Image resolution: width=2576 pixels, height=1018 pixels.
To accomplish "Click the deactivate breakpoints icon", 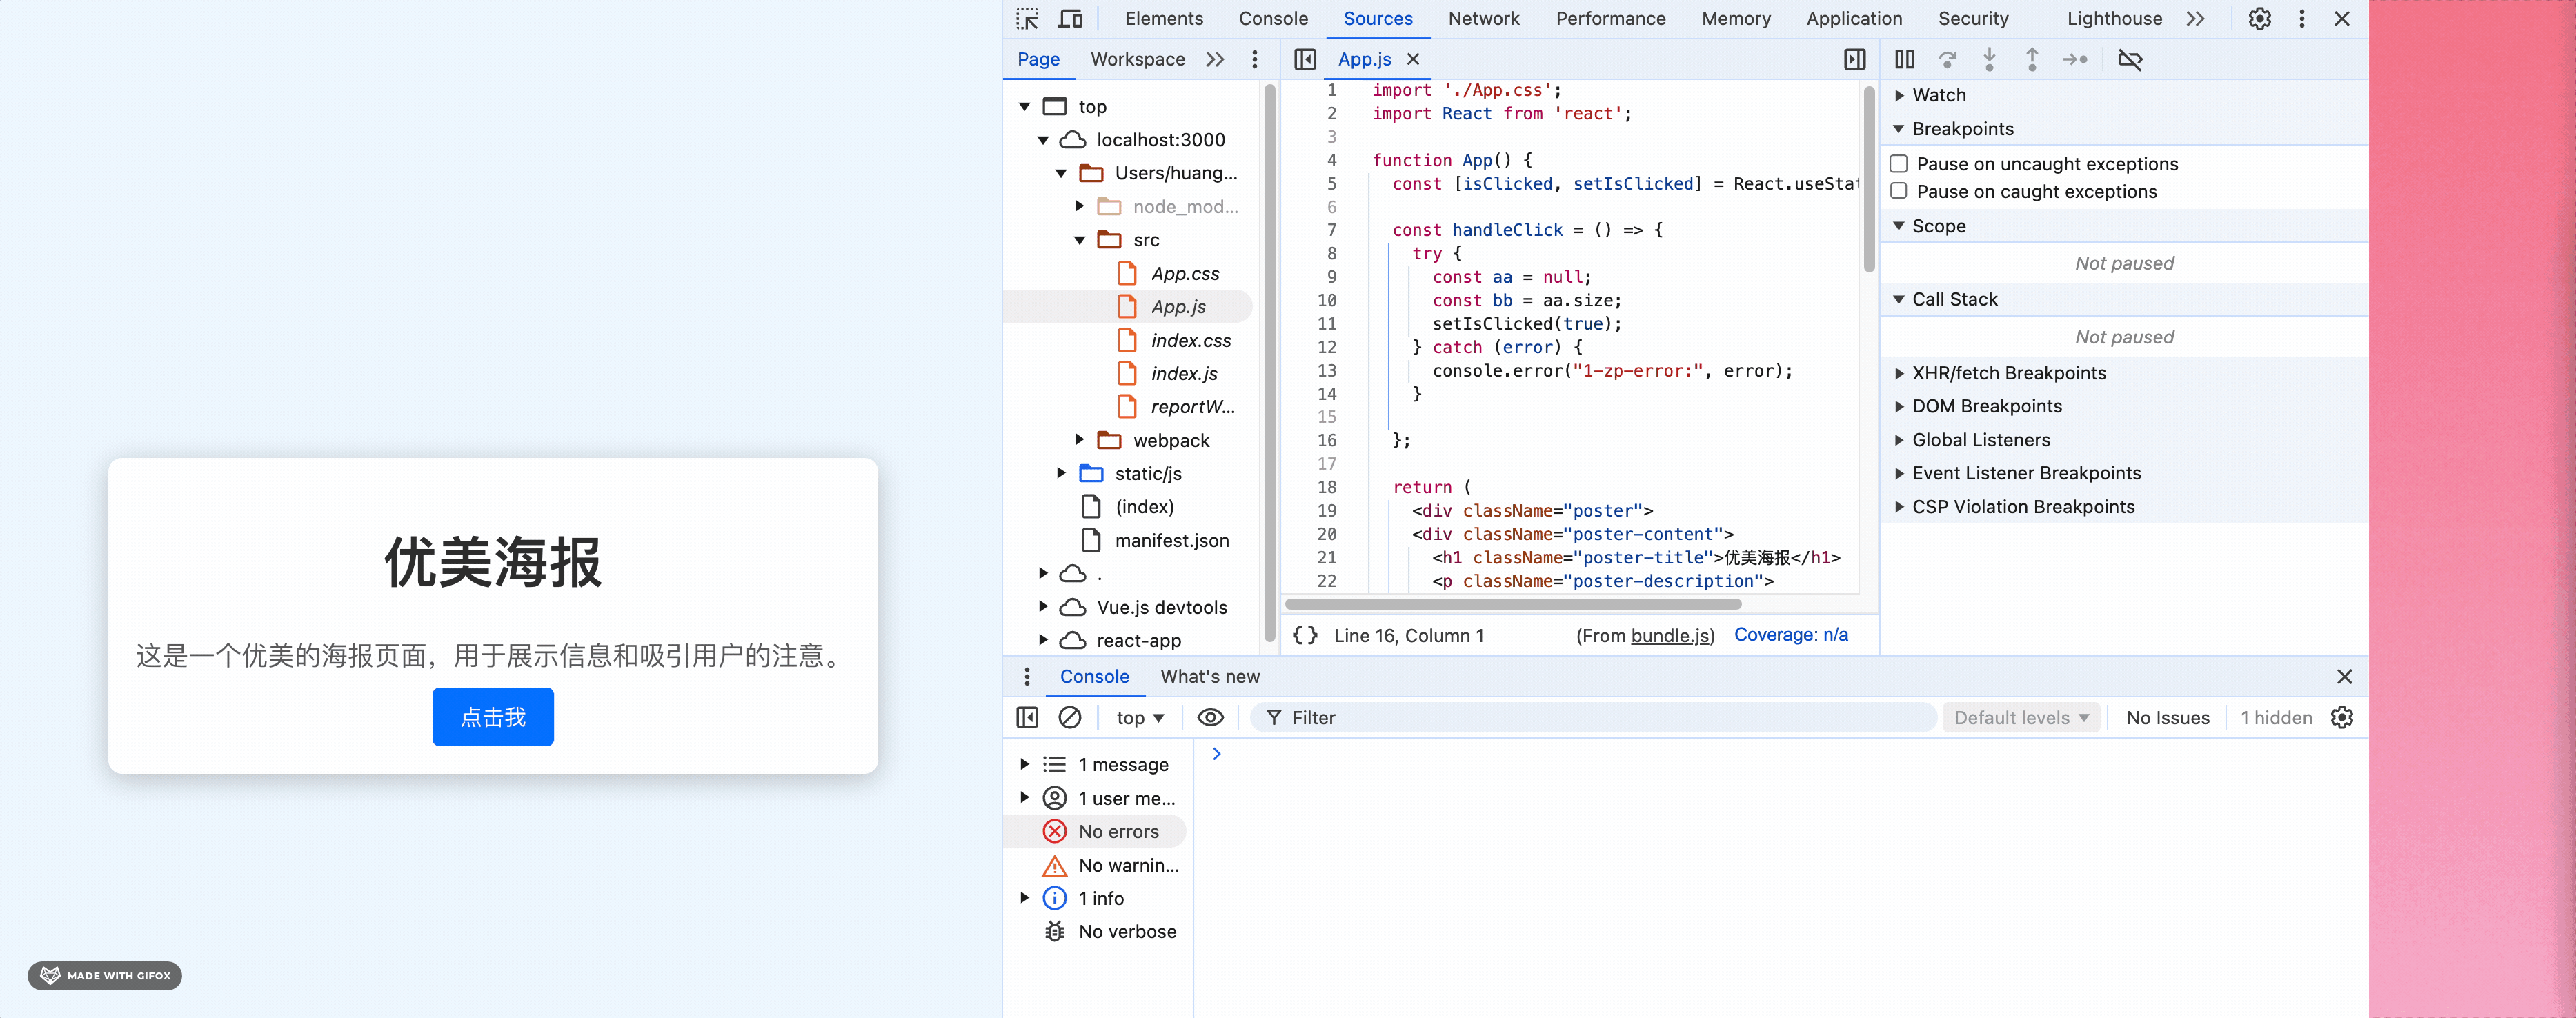I will click(2130, 60).
